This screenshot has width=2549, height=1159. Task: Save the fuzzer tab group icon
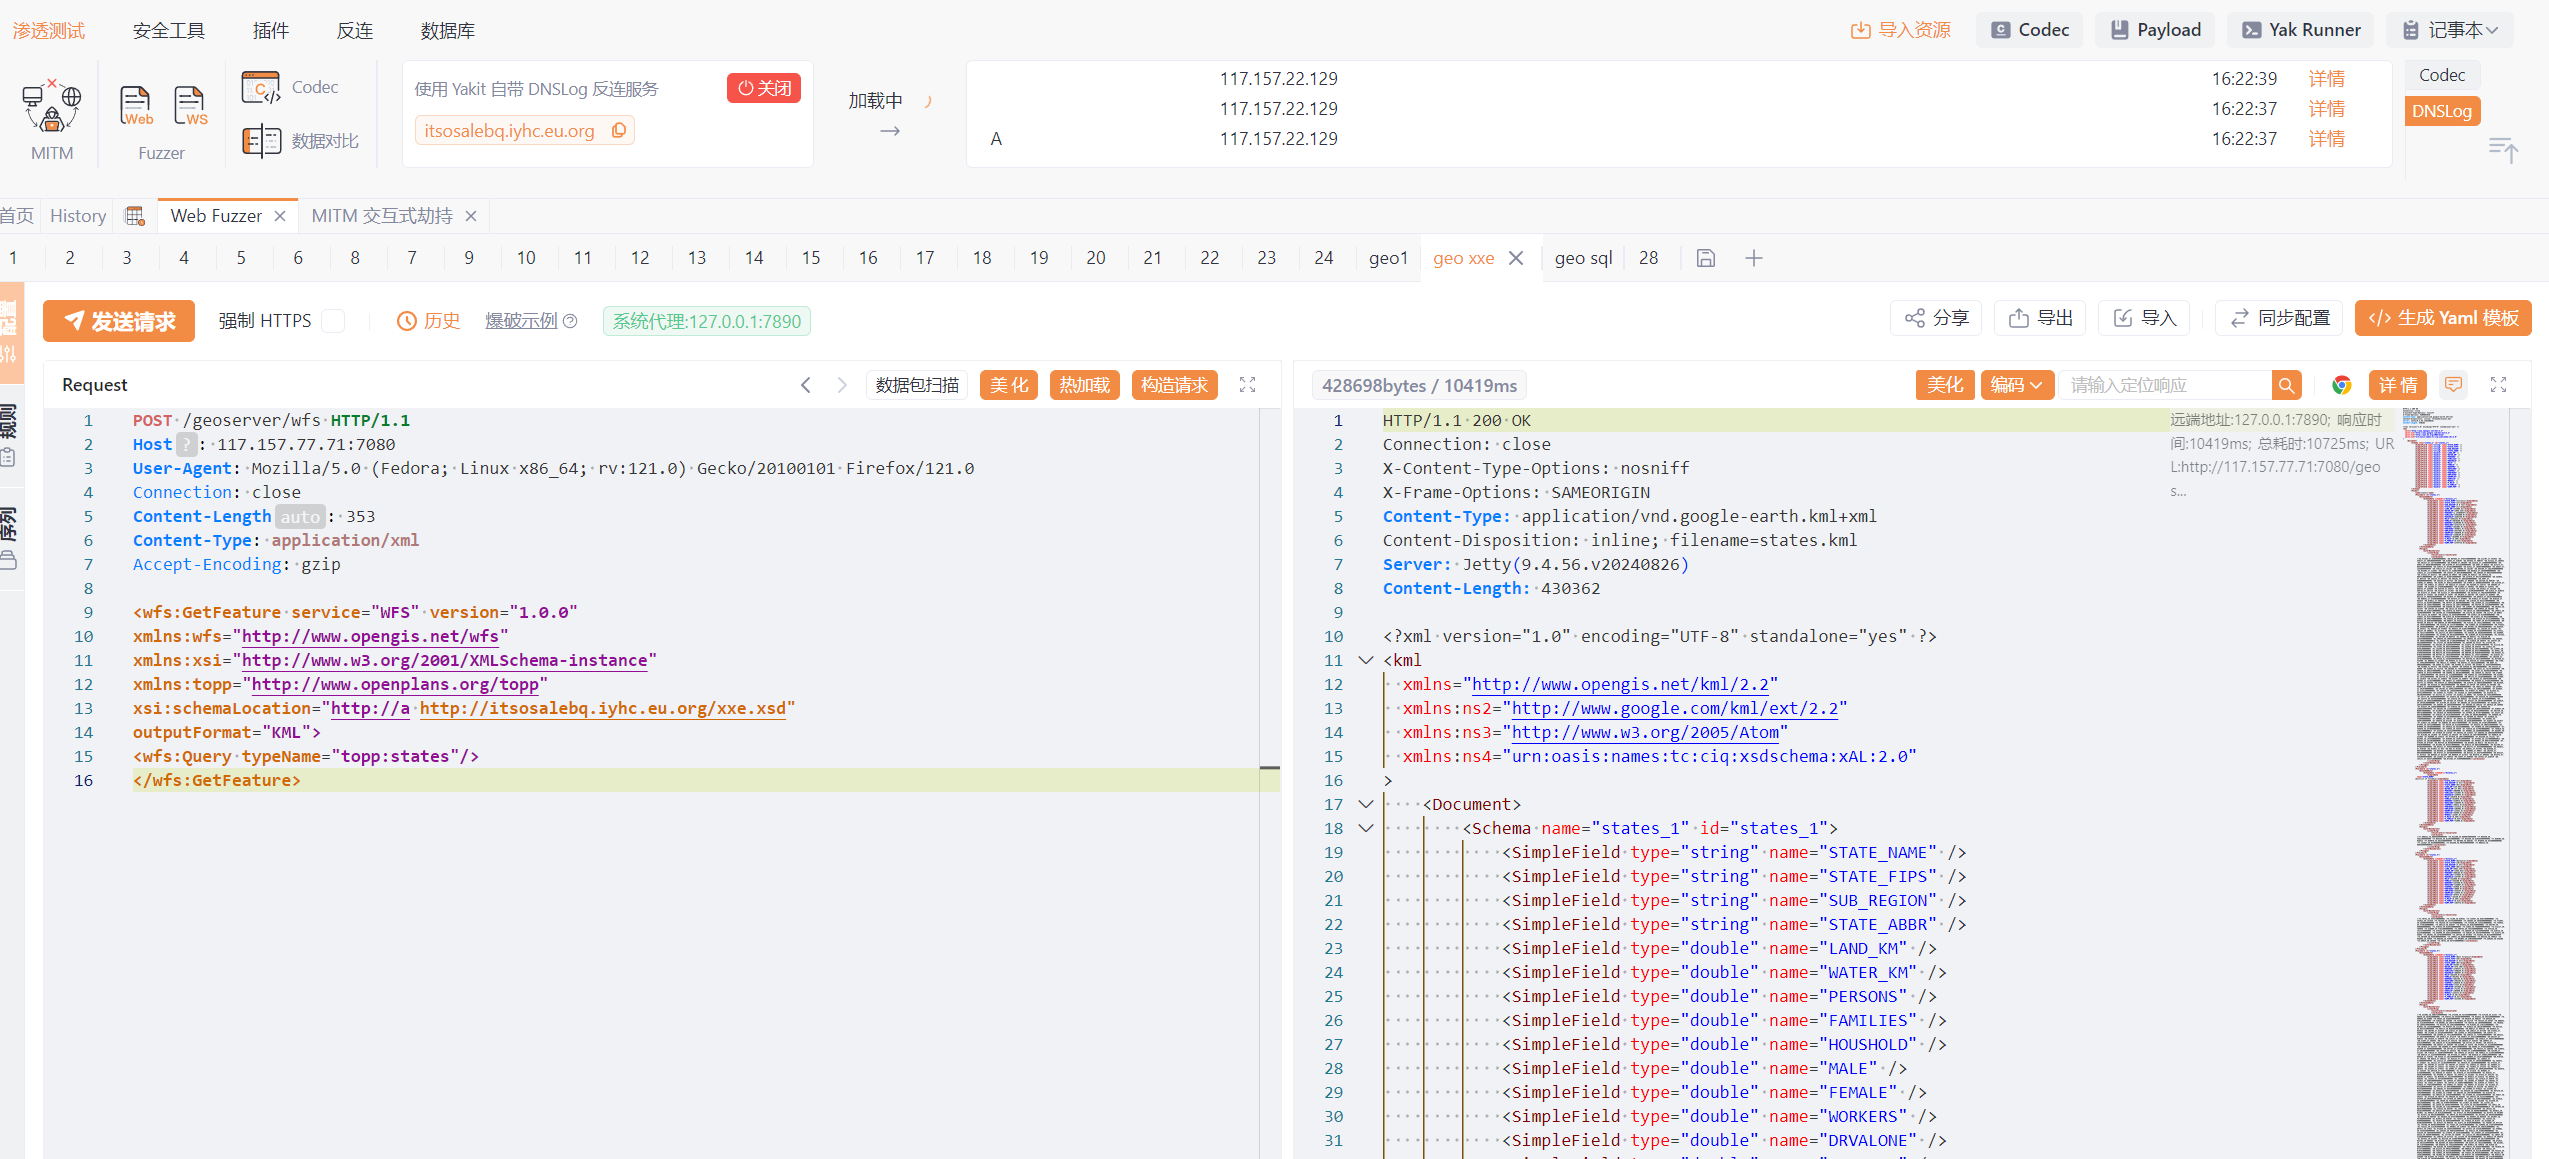click(x=1706, y=258)
